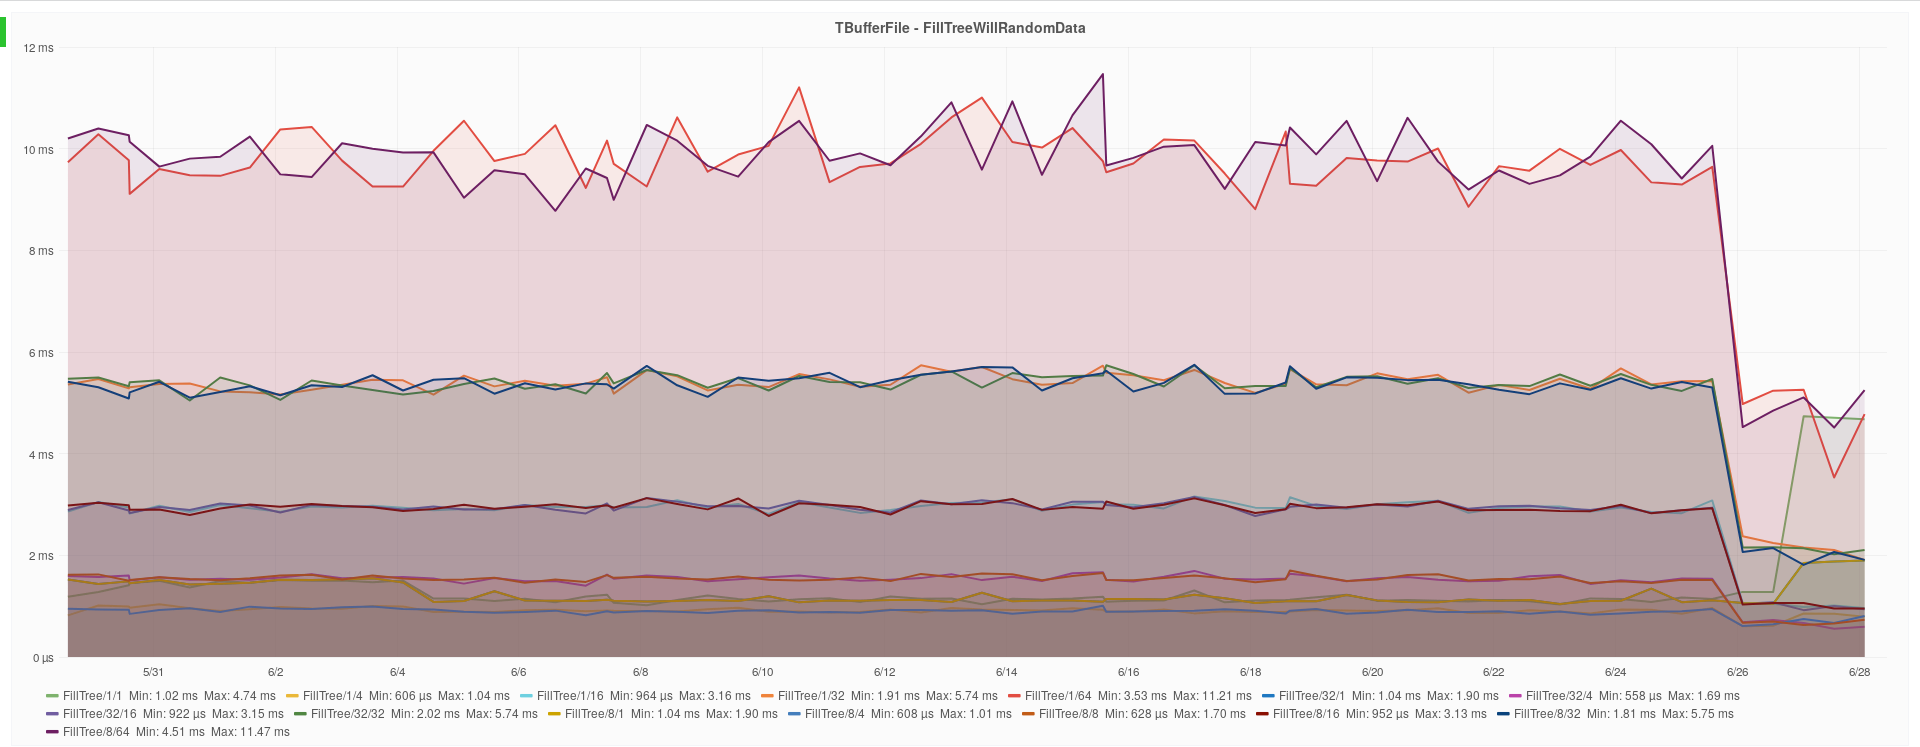
Task: Open color picker swatch for FillTree/1/32
Action: click(767, 696)
